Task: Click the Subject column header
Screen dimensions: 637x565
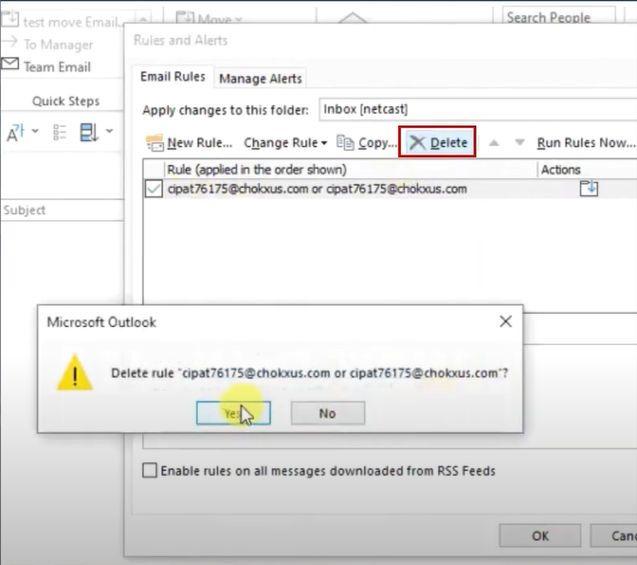Action: point(63,210)
